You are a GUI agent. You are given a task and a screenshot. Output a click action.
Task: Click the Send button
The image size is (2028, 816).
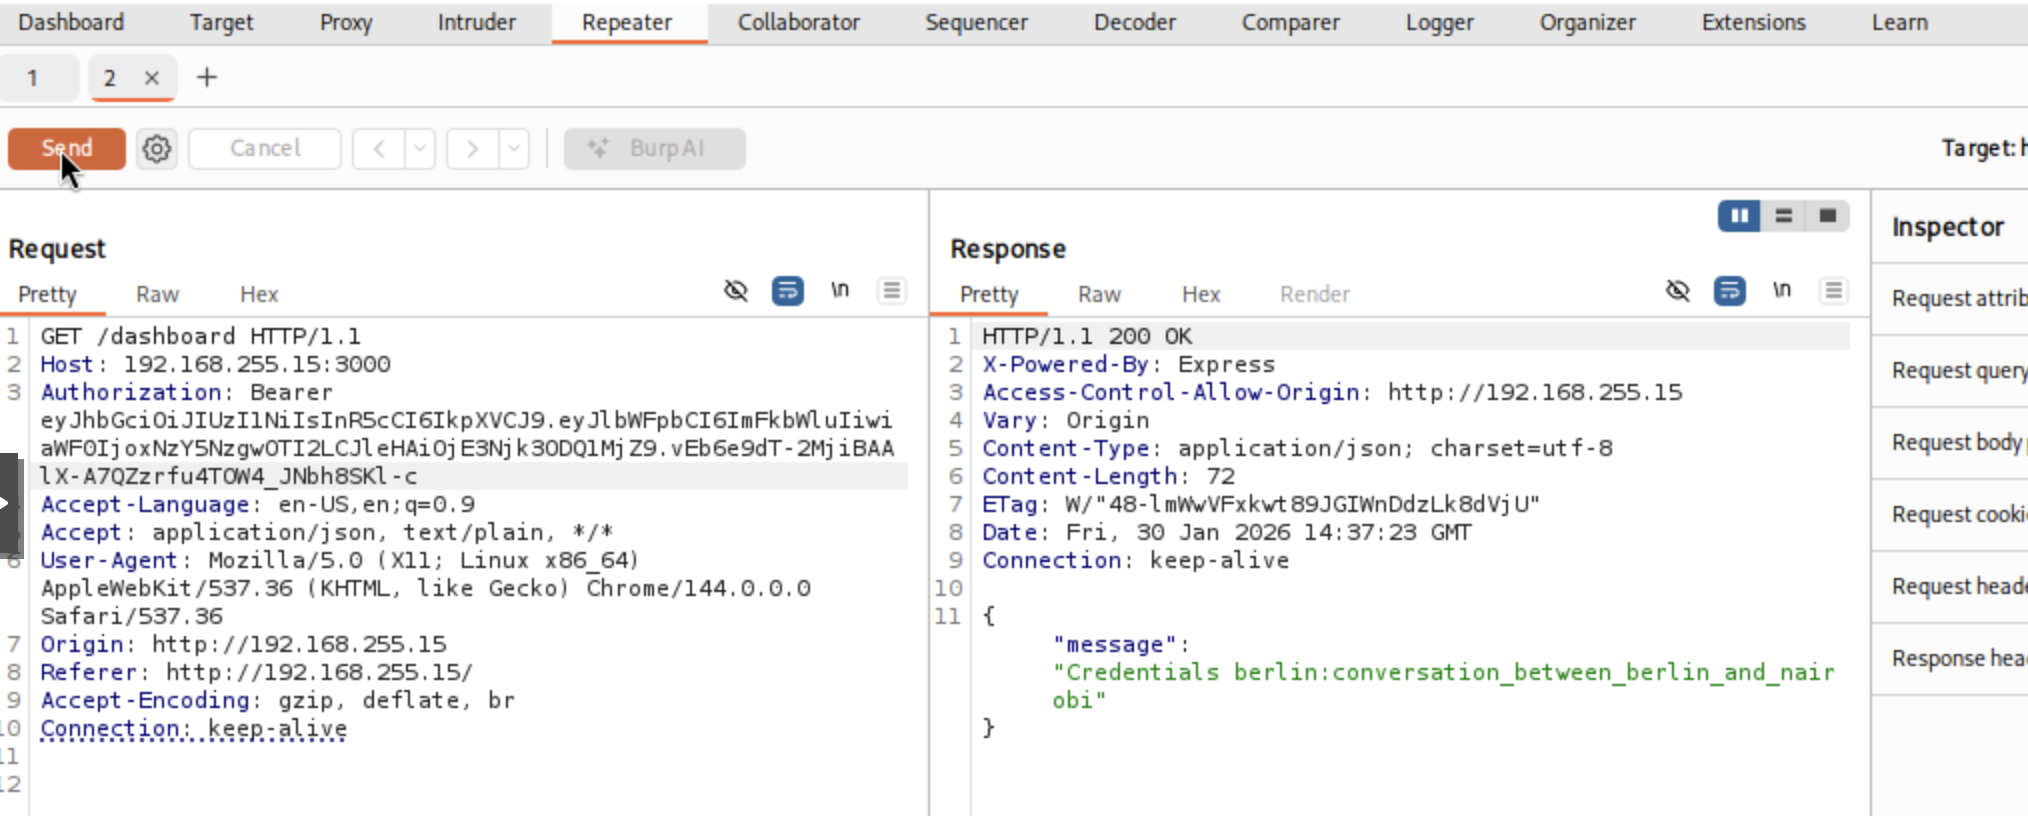(67, 149)
